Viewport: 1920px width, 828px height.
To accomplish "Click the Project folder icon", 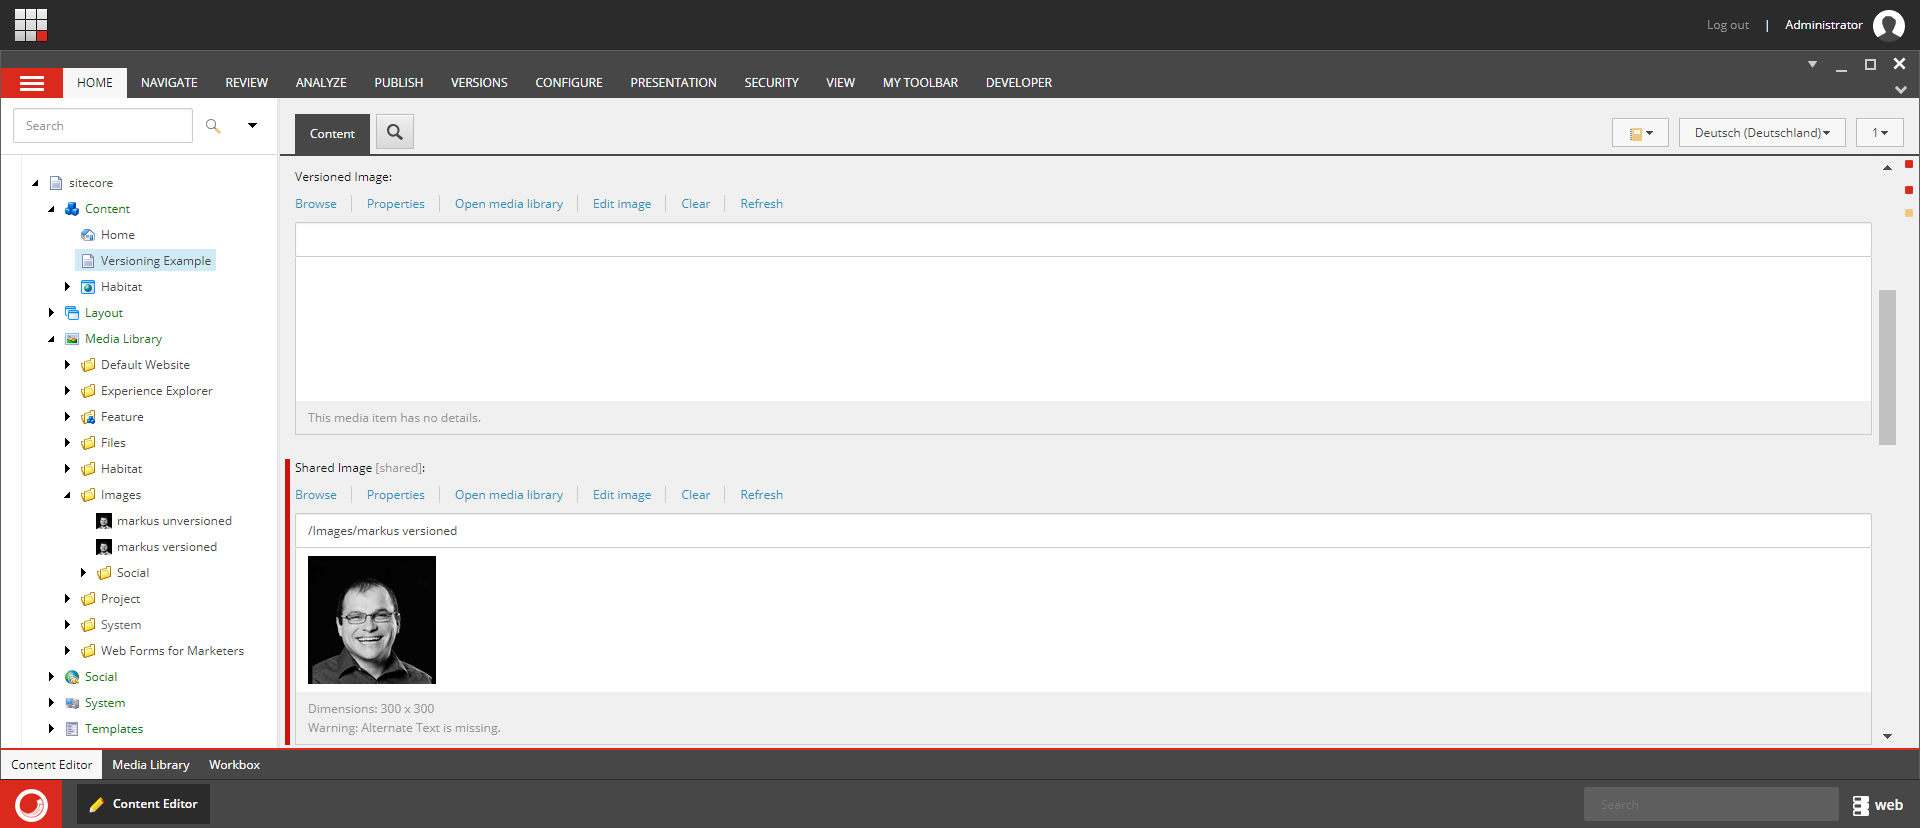I will [x=88, y=599].
